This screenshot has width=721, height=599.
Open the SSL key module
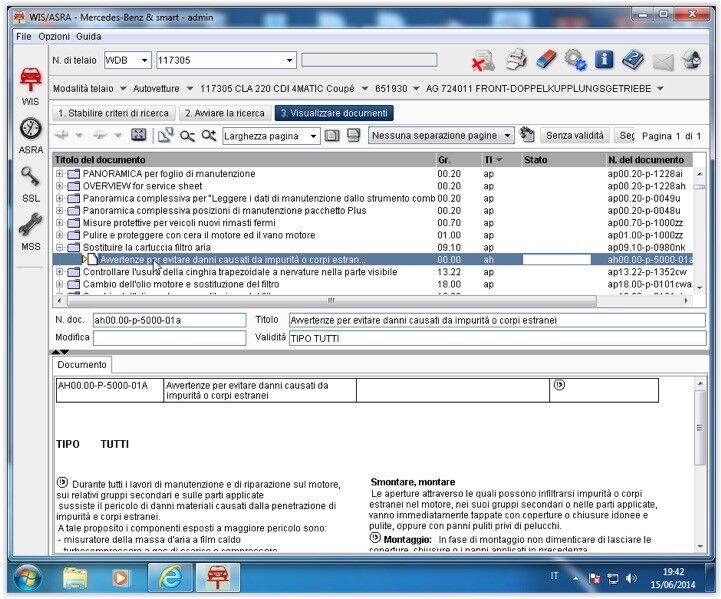tap(30, 185)
